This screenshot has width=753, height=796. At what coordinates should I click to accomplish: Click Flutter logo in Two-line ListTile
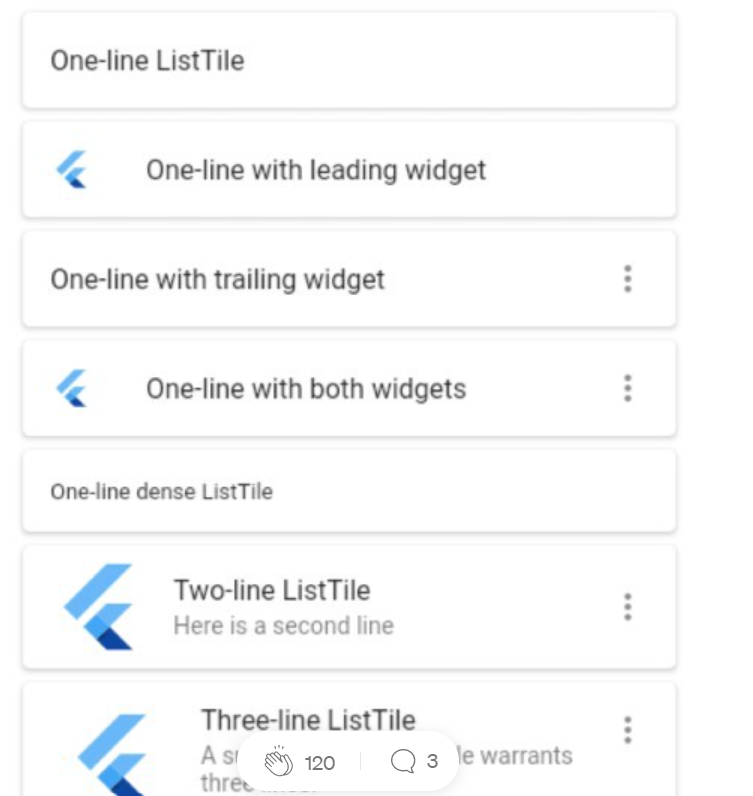pos(98,607)
